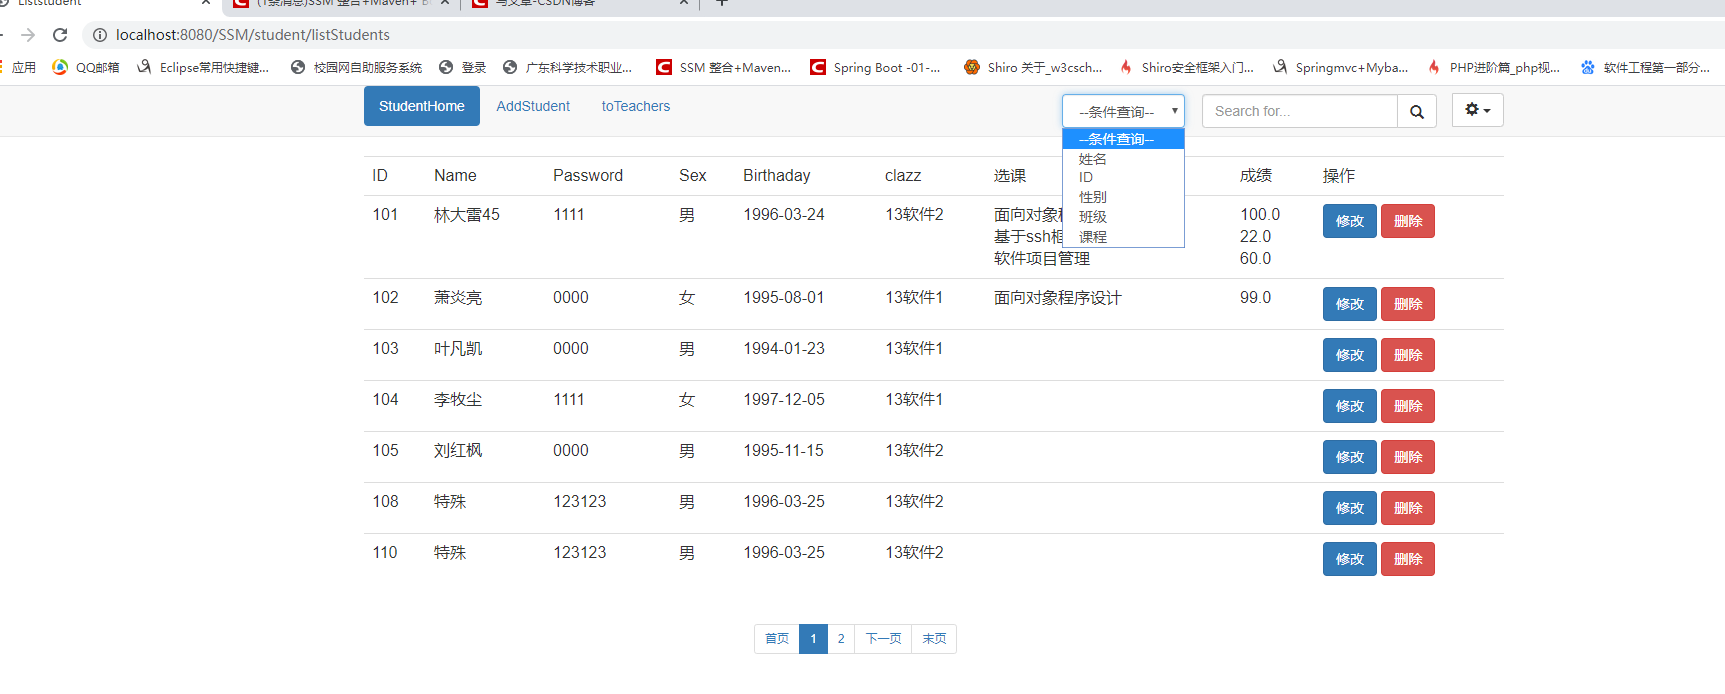Edit student 105 with 修改 button
The width and height of the screenshot is (1725, 694).
(1349, 457)
